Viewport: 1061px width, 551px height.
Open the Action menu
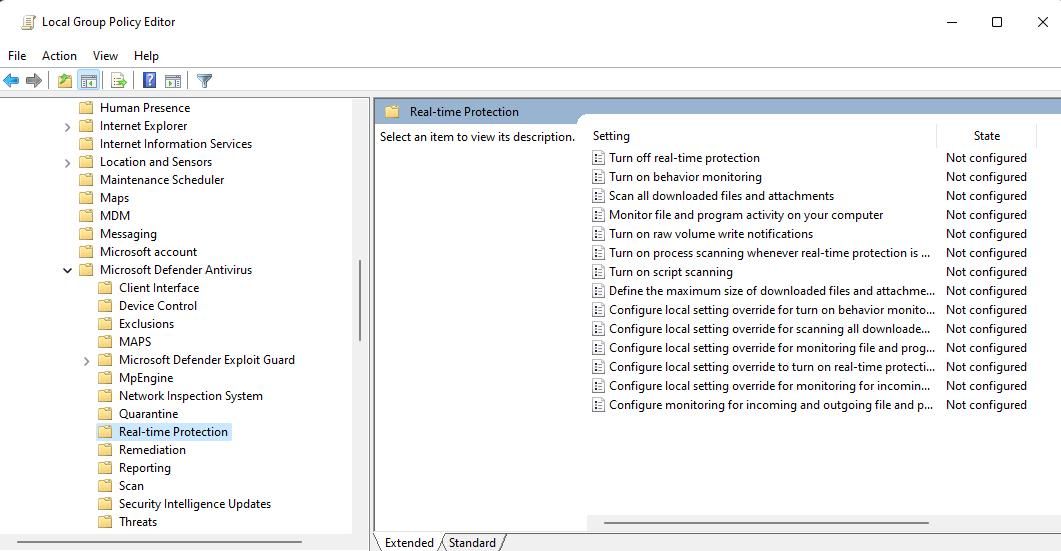pyautogui.click(x=59, y=56)
